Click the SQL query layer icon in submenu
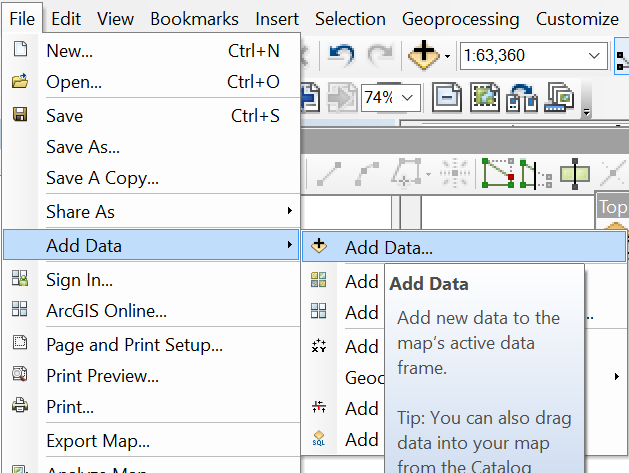This screenshot has height=473, width=629. [x=319, y=438]
